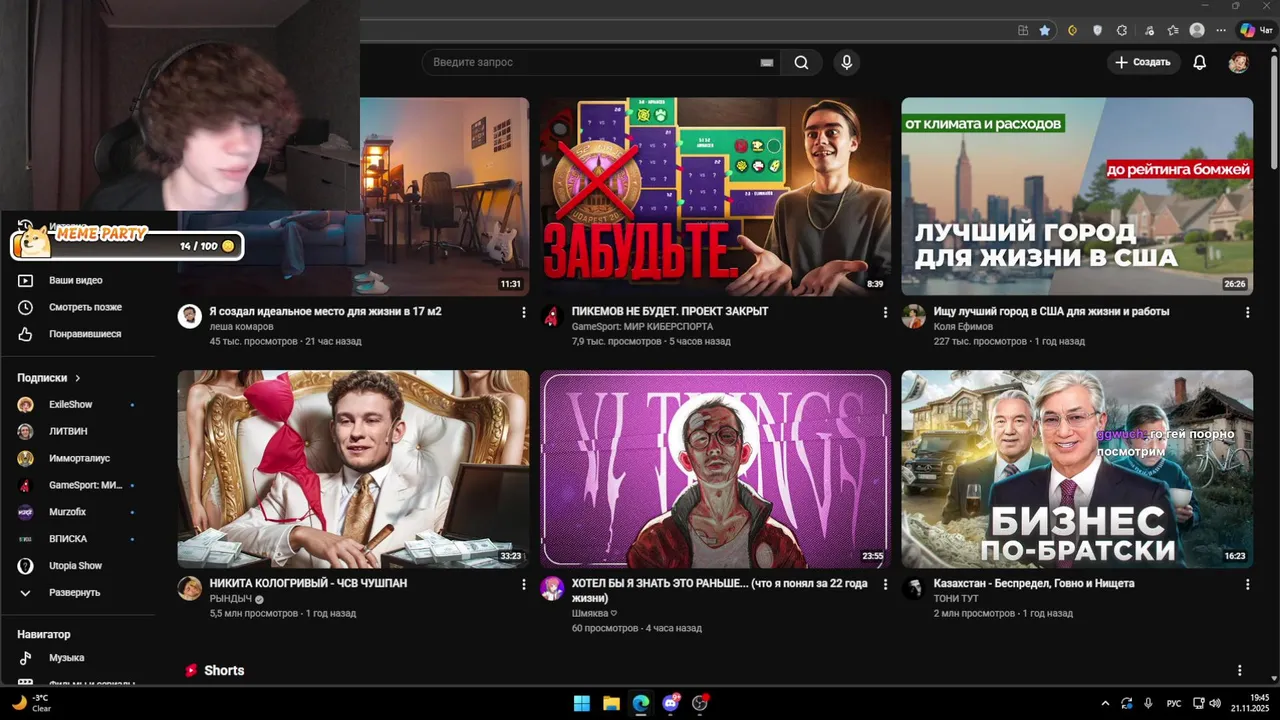Open the Shorts section options menu

pyautogui.click(x=1240, y=671)
